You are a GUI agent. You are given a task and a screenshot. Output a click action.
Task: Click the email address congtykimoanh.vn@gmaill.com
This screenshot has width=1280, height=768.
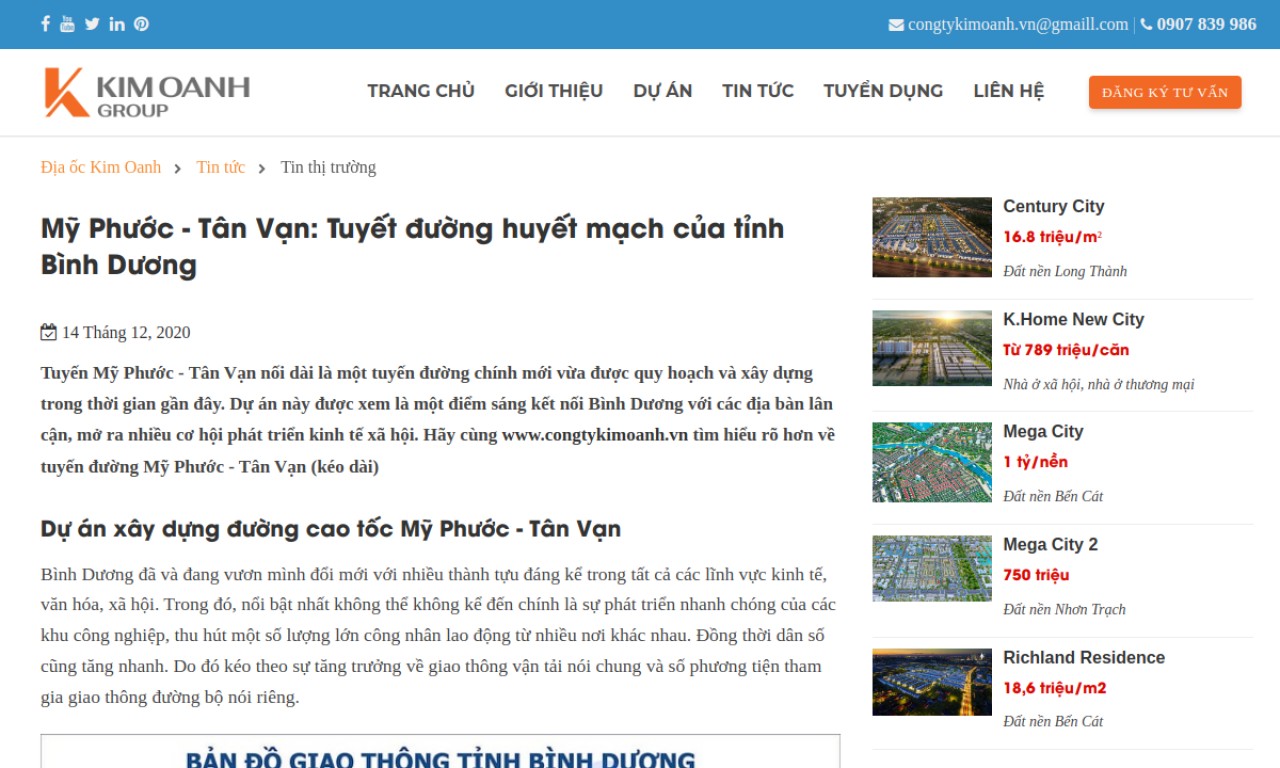[1018, 24]
